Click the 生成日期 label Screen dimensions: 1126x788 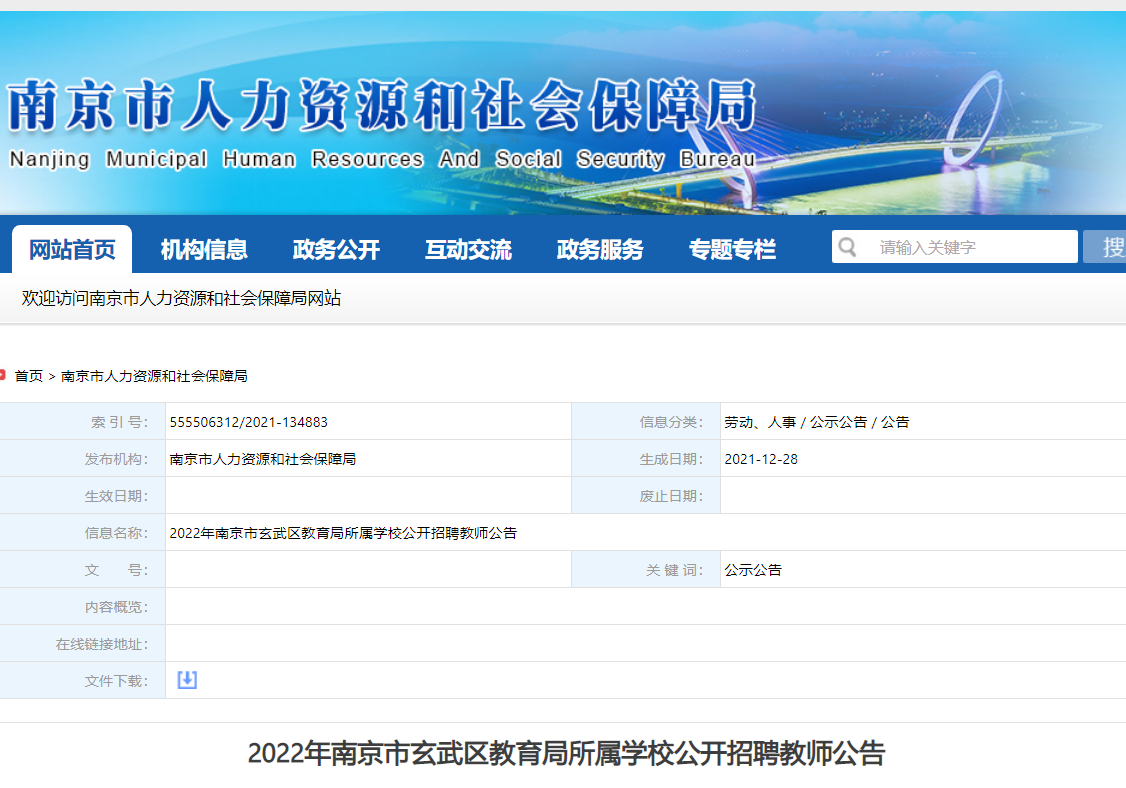[x=671, y=459]
